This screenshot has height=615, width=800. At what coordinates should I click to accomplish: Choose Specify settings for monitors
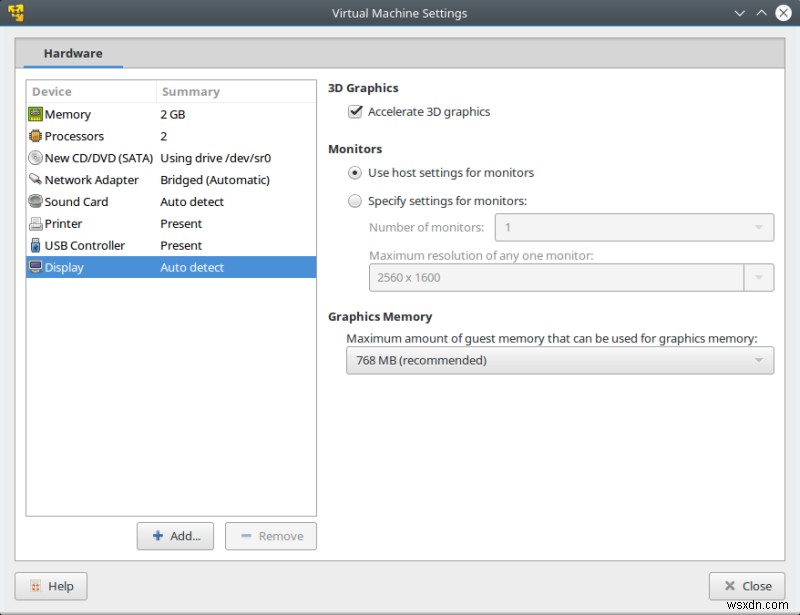355,200
